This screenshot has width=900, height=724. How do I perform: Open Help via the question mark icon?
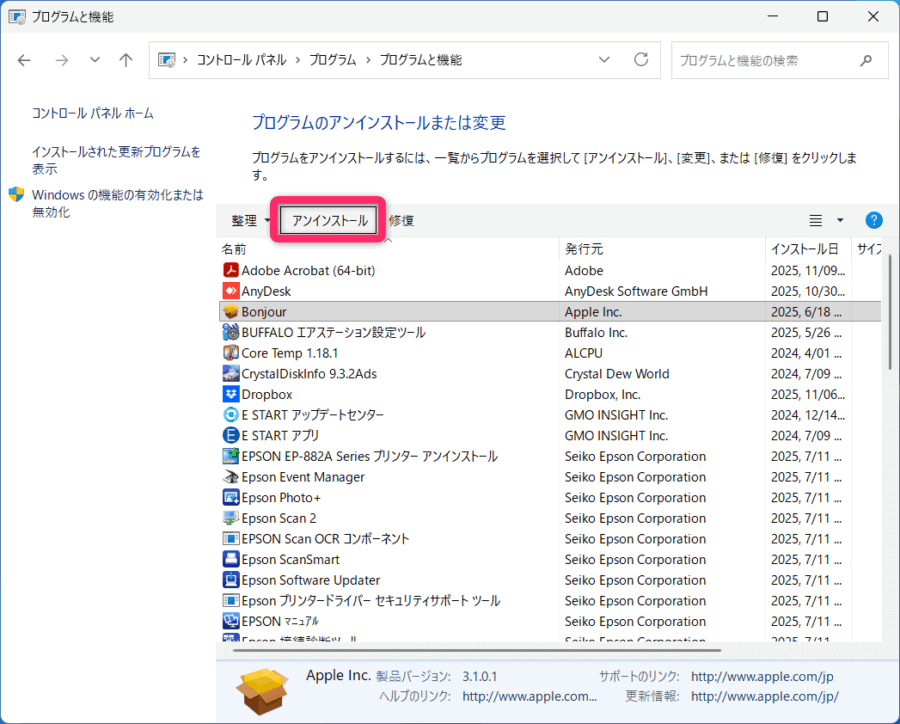[x=872, y=220]
